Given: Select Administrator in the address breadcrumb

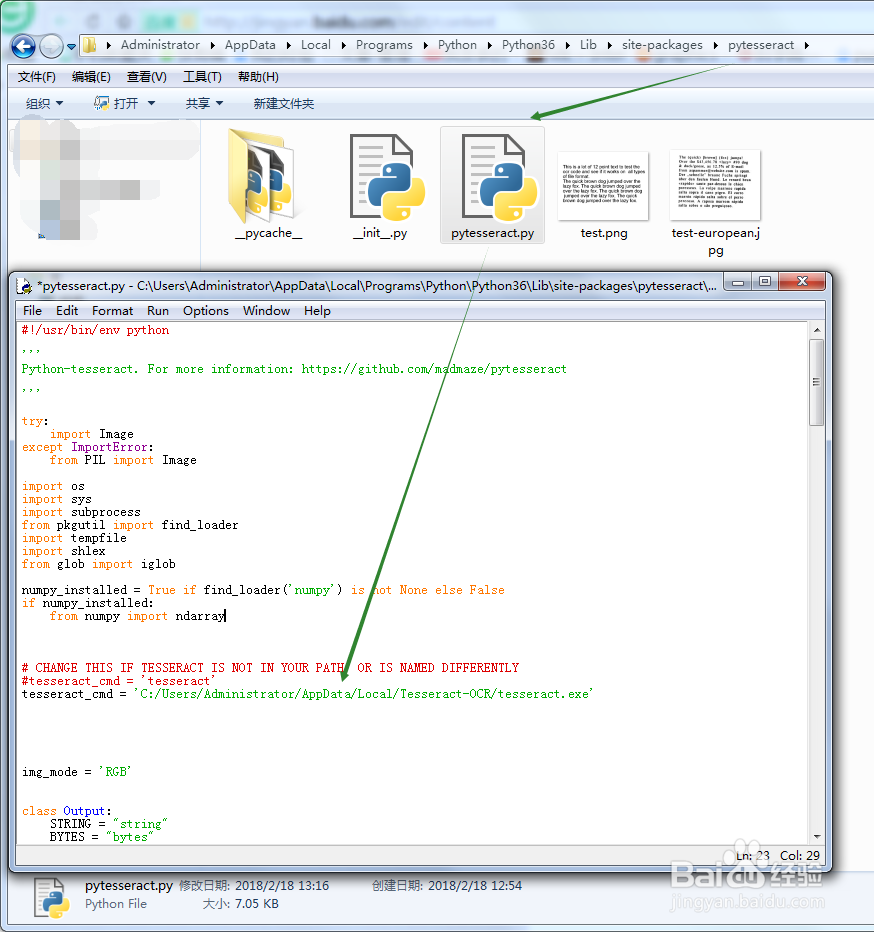Looking at the screenshot, I should 160,45.
